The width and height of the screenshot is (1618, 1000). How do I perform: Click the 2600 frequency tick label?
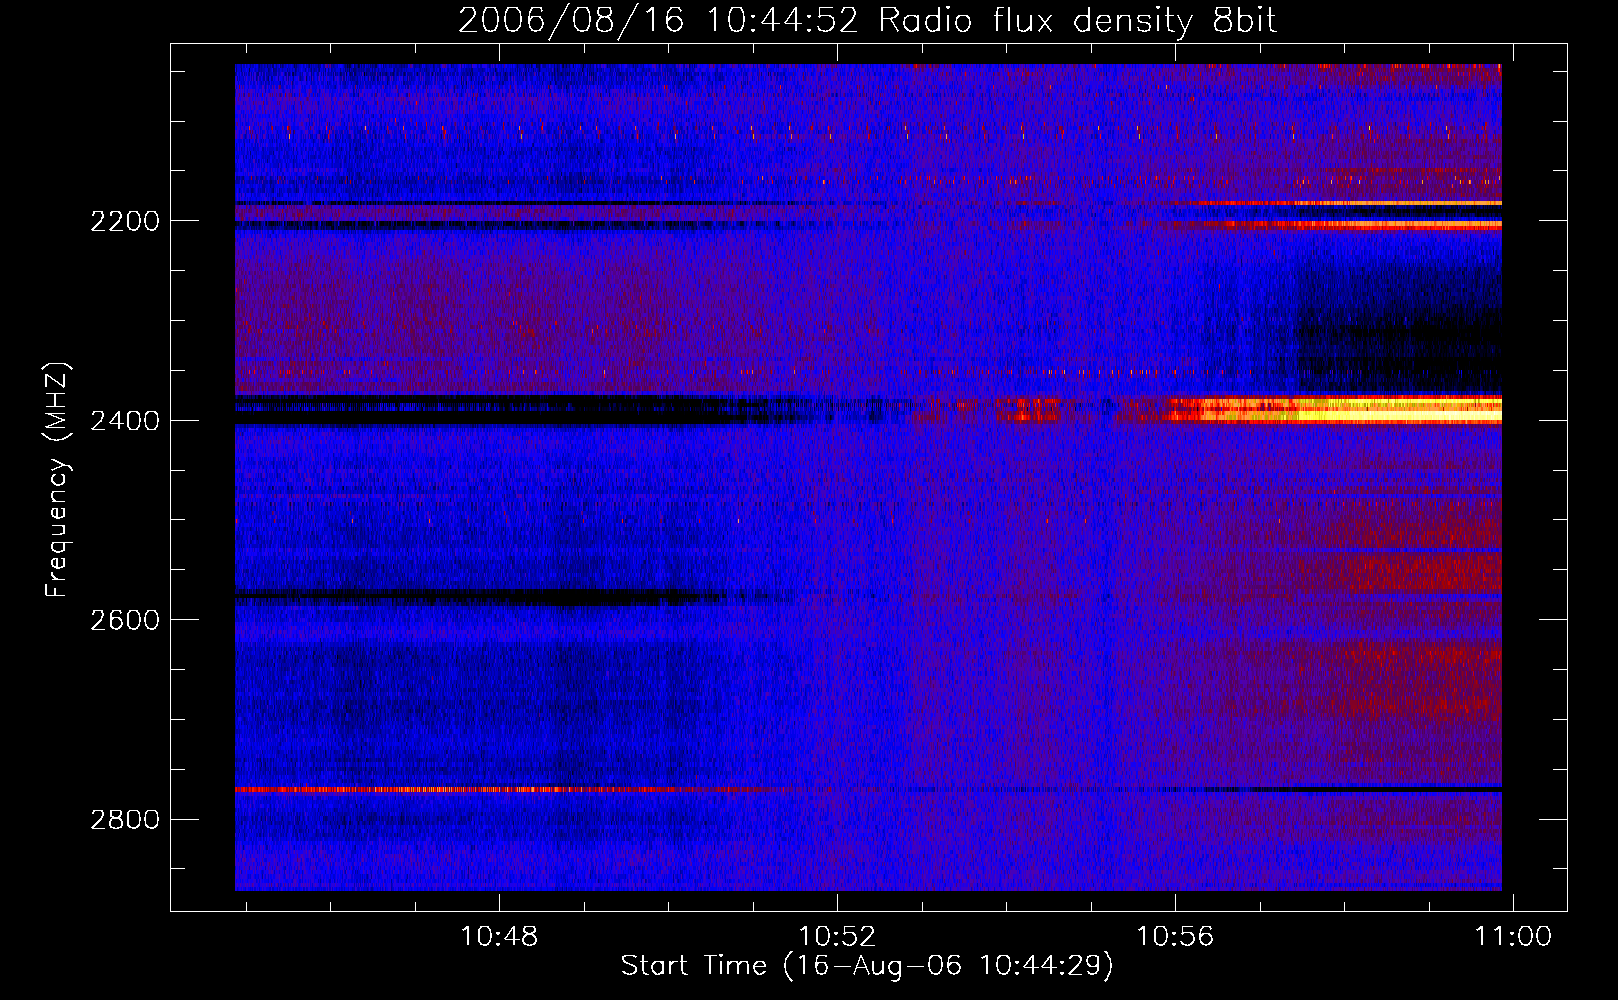(125, 620)
